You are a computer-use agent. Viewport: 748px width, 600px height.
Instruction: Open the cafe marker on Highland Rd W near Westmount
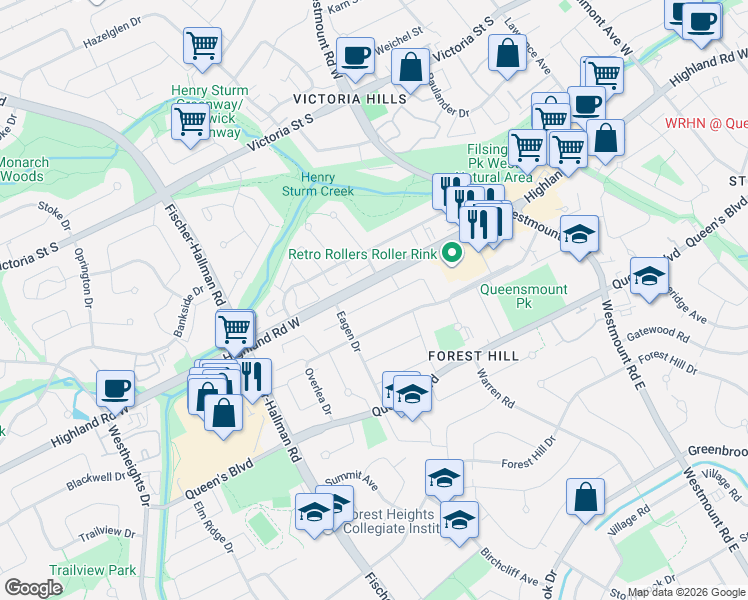[x=587, y=105]
